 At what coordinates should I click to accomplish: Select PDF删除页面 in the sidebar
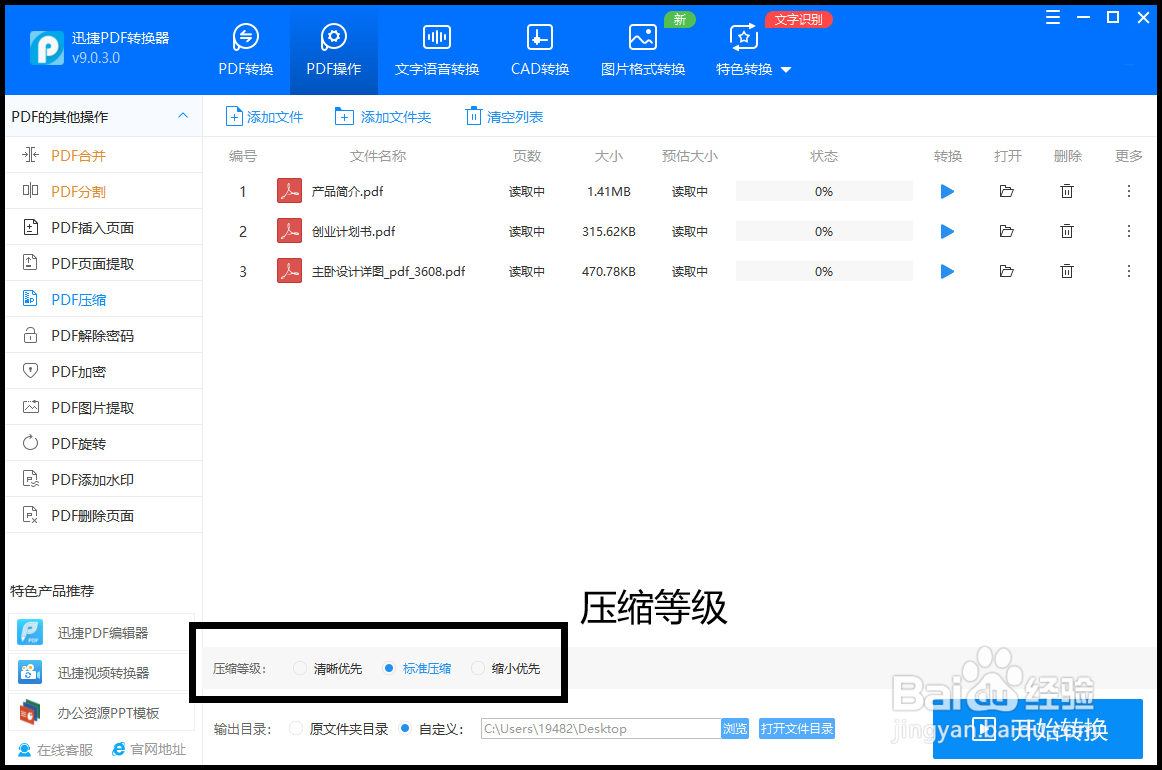coord(104,515)
